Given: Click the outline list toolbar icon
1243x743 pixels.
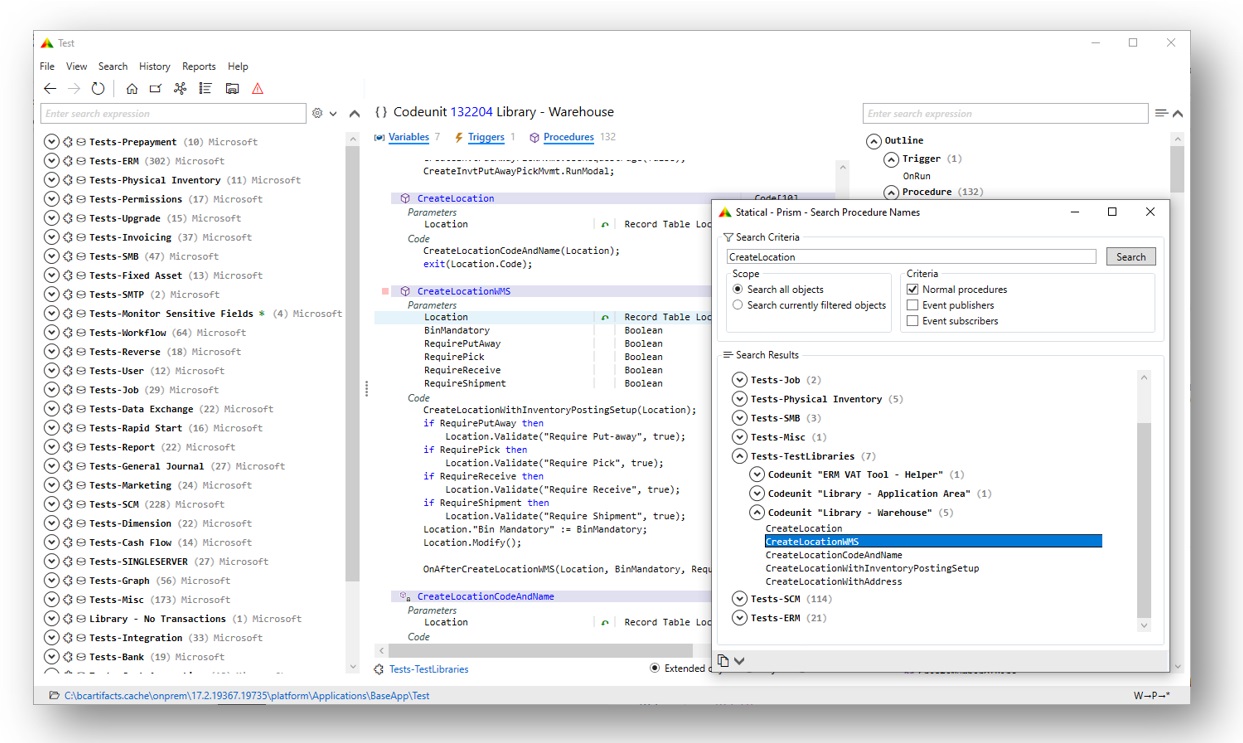Looking at the screenshot, I should (x=206, y=87).
